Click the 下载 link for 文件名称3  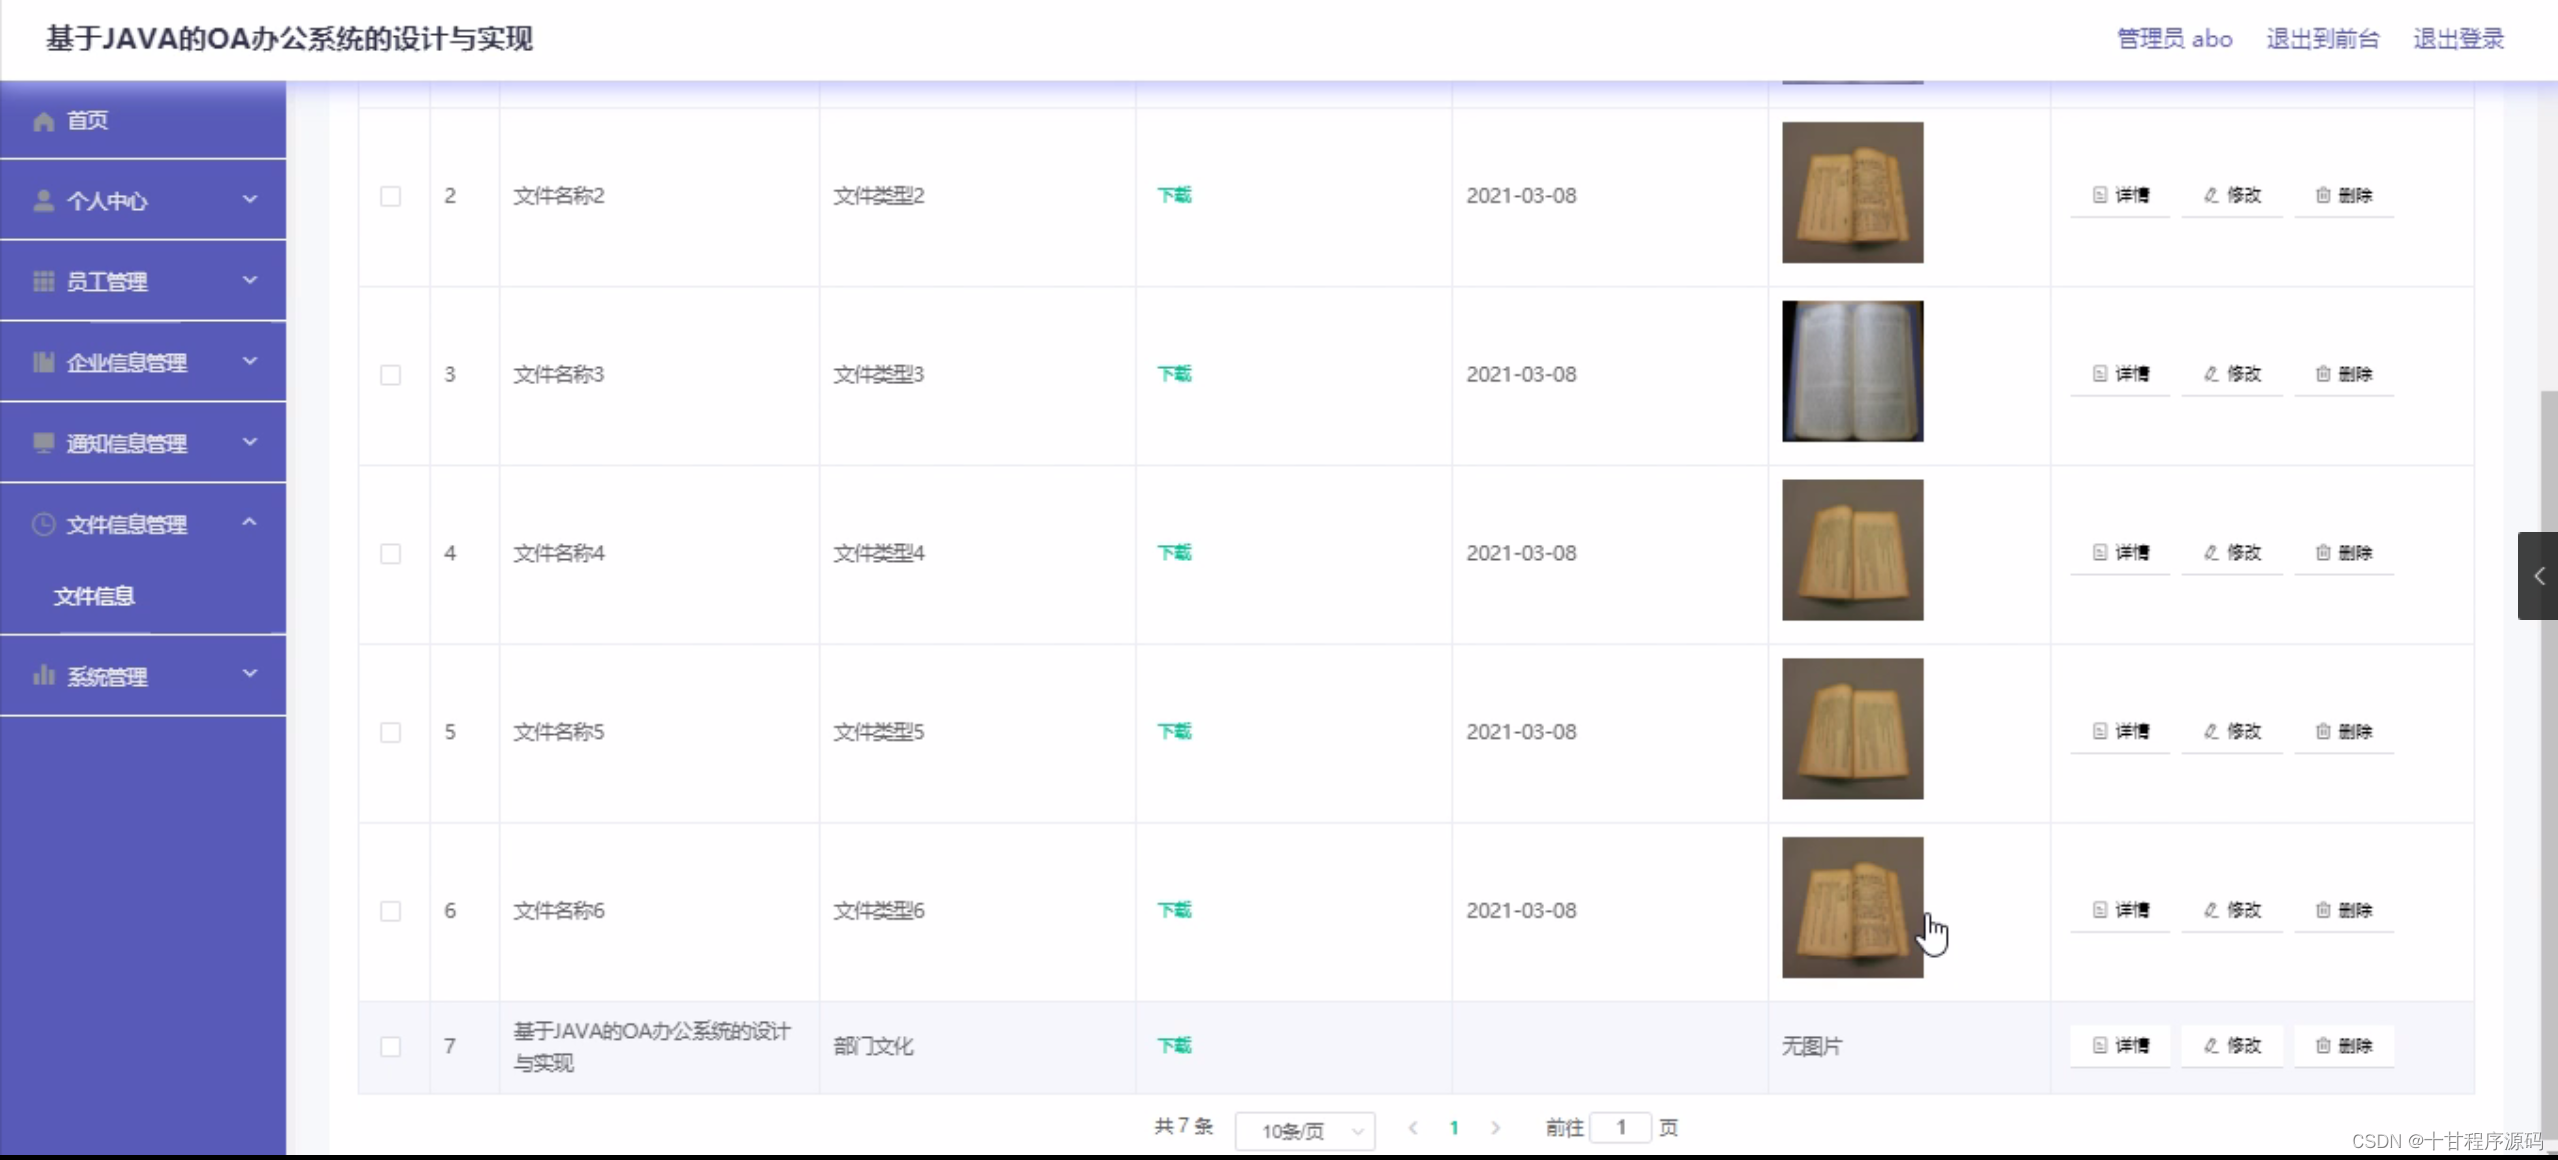[x=1174, y=374]
